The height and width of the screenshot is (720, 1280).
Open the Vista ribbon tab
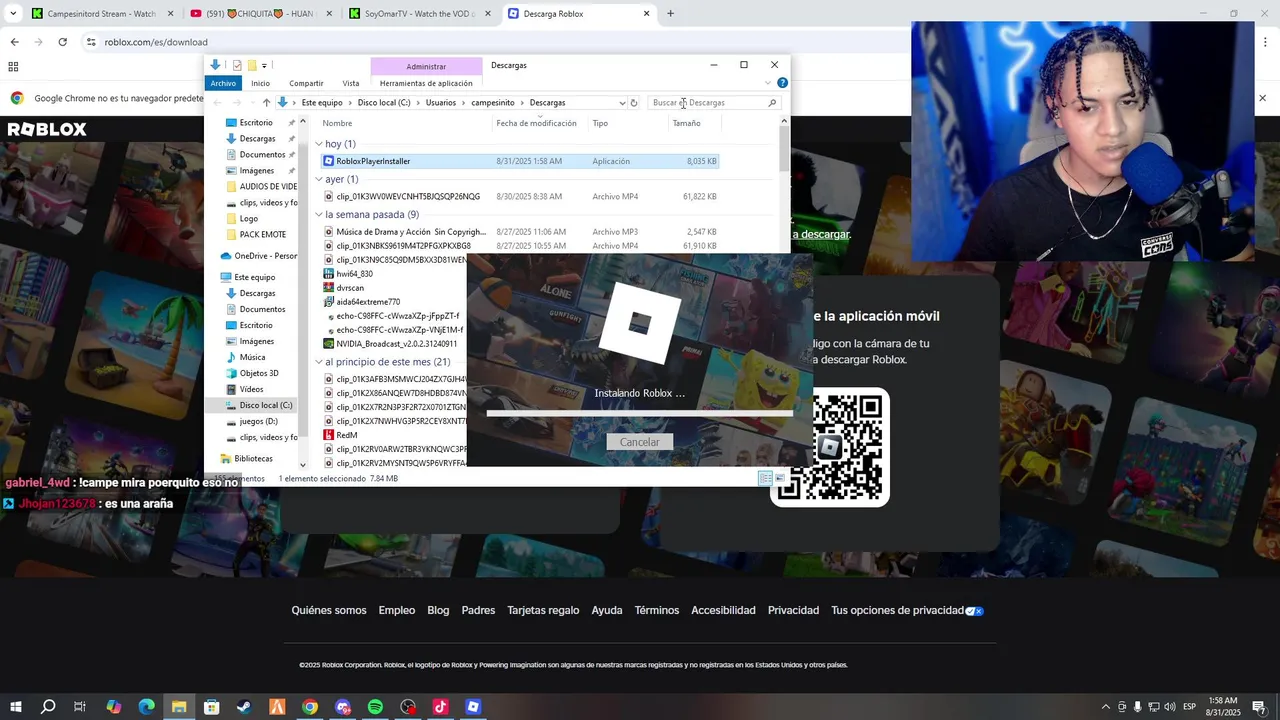[351, 83]
